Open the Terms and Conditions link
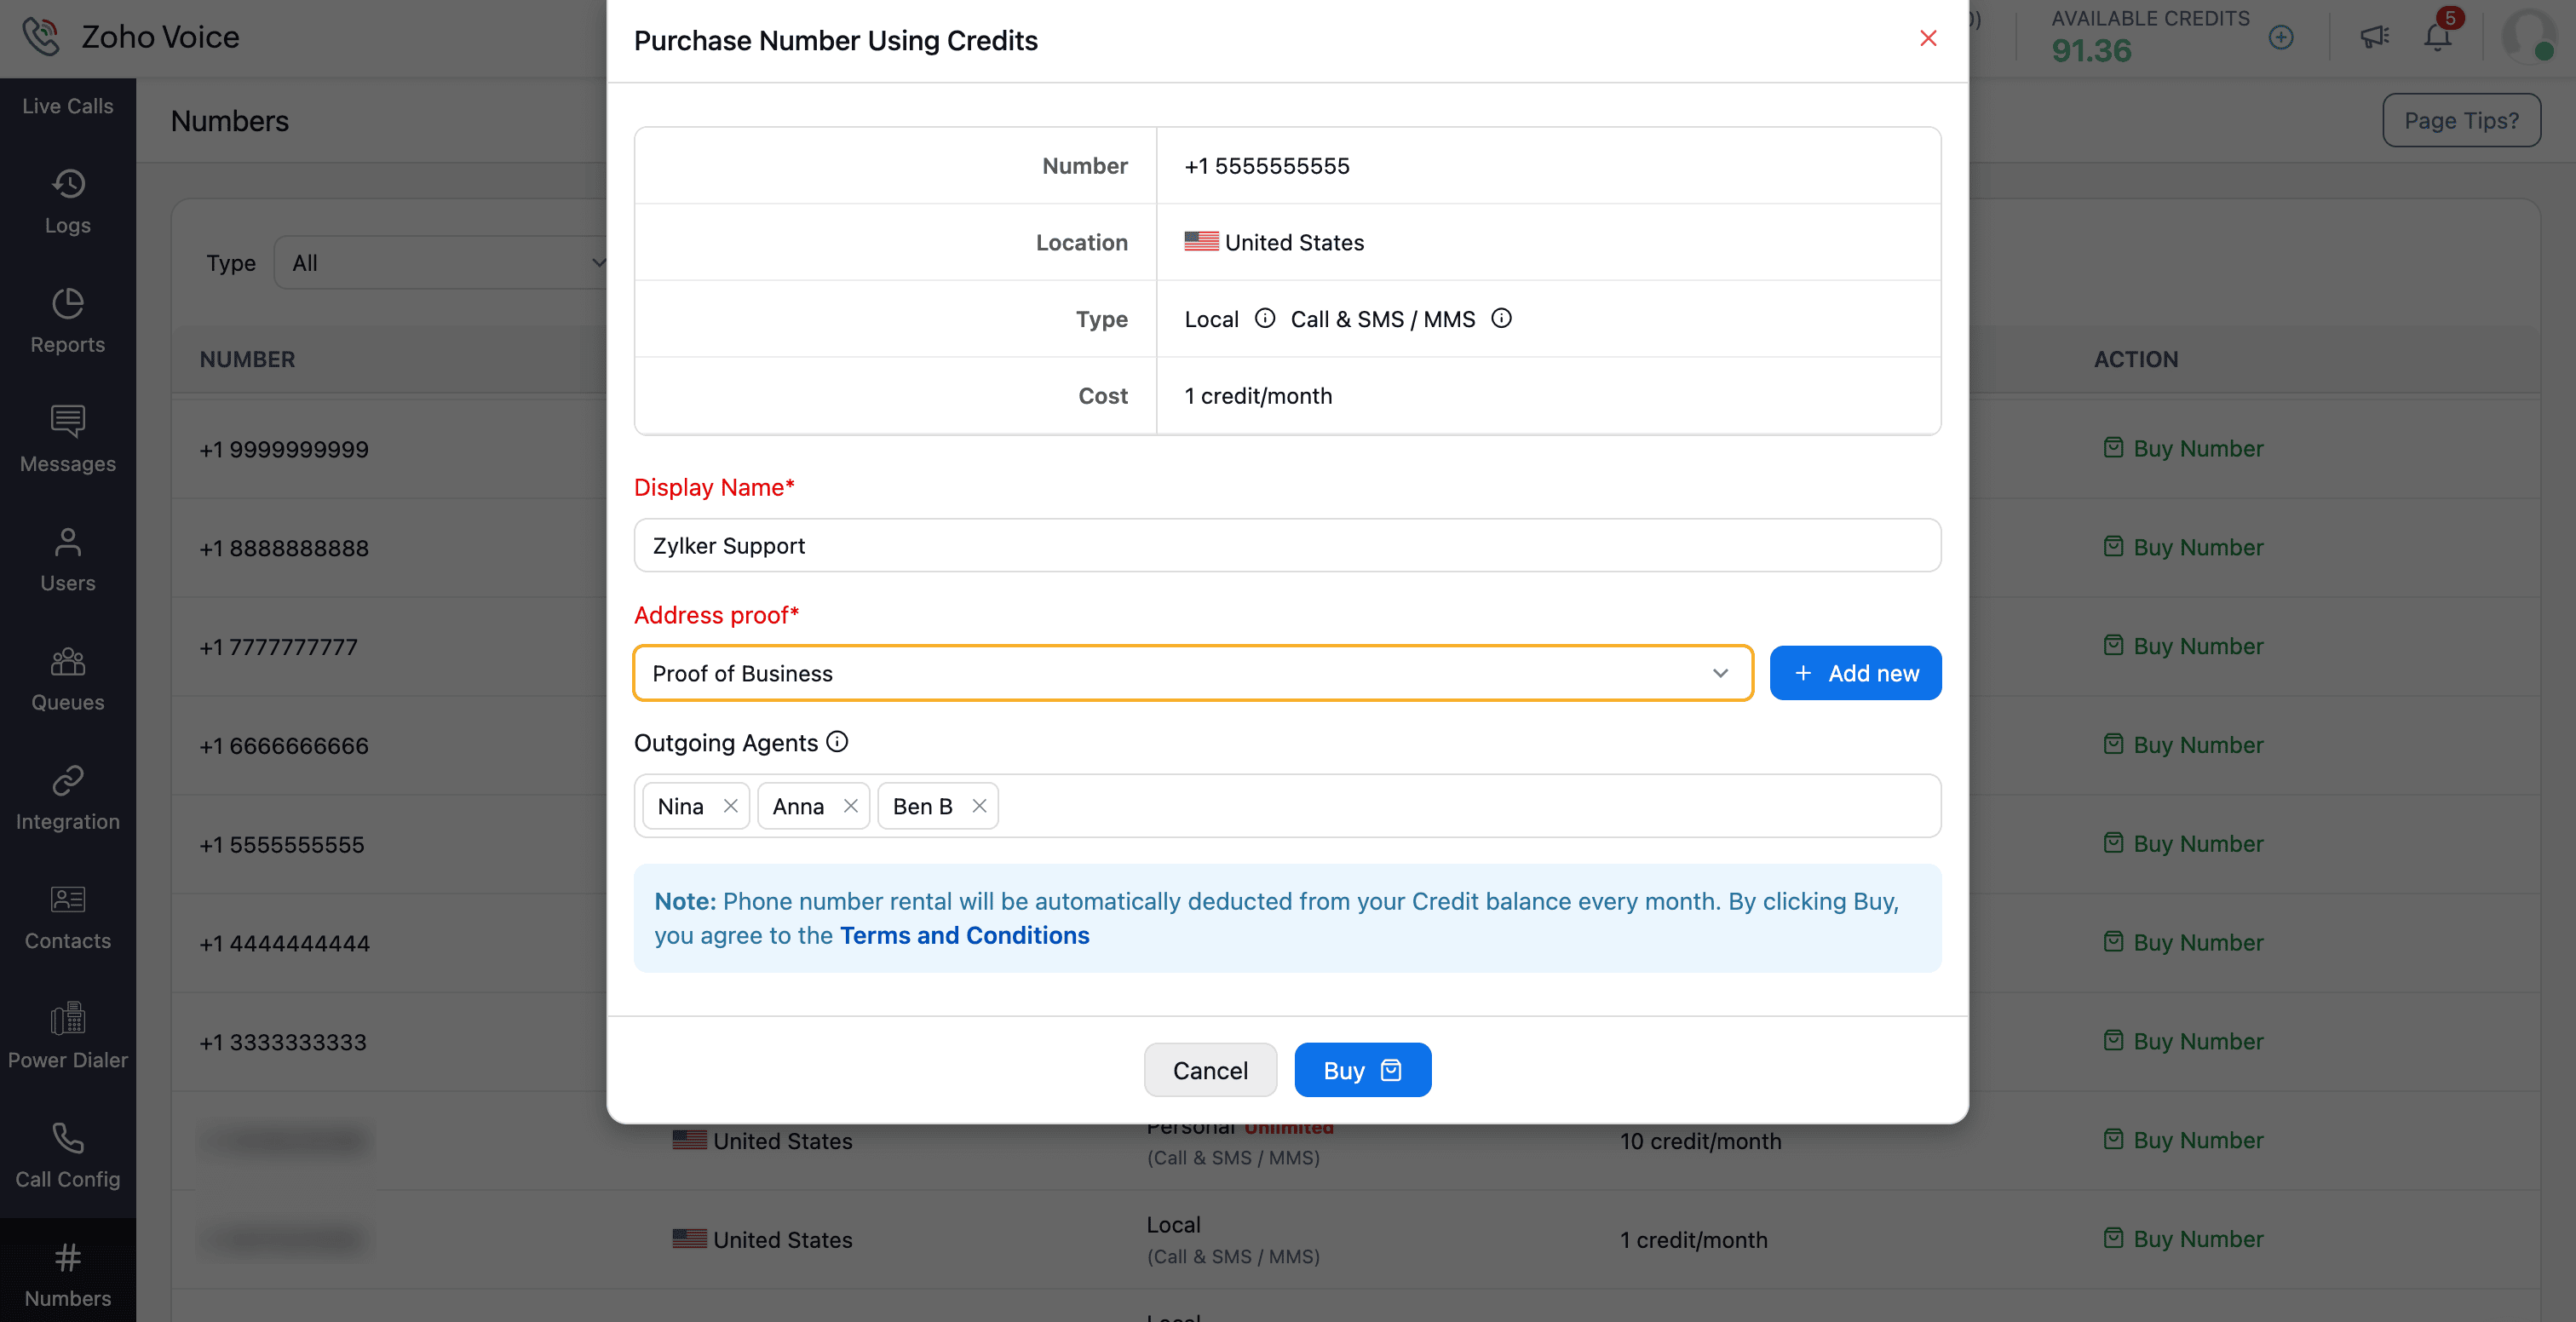The width and height of the screenshot is (2576, 1322). pos(964,935)
